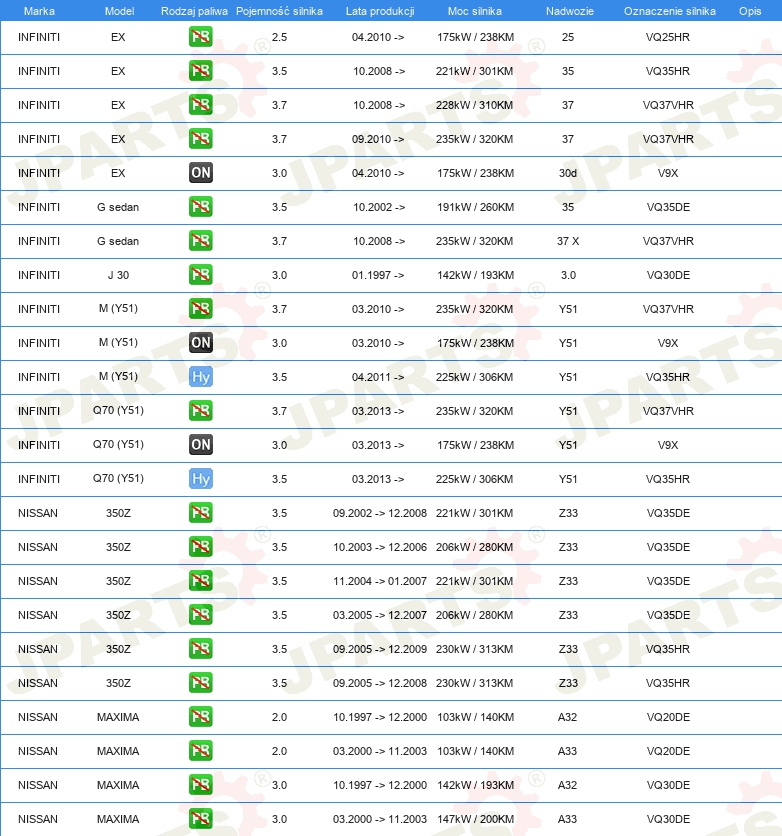Click the Rodzaj paliwa column header
This screenshot has height=836, width=782.
[x=194, y=11]
